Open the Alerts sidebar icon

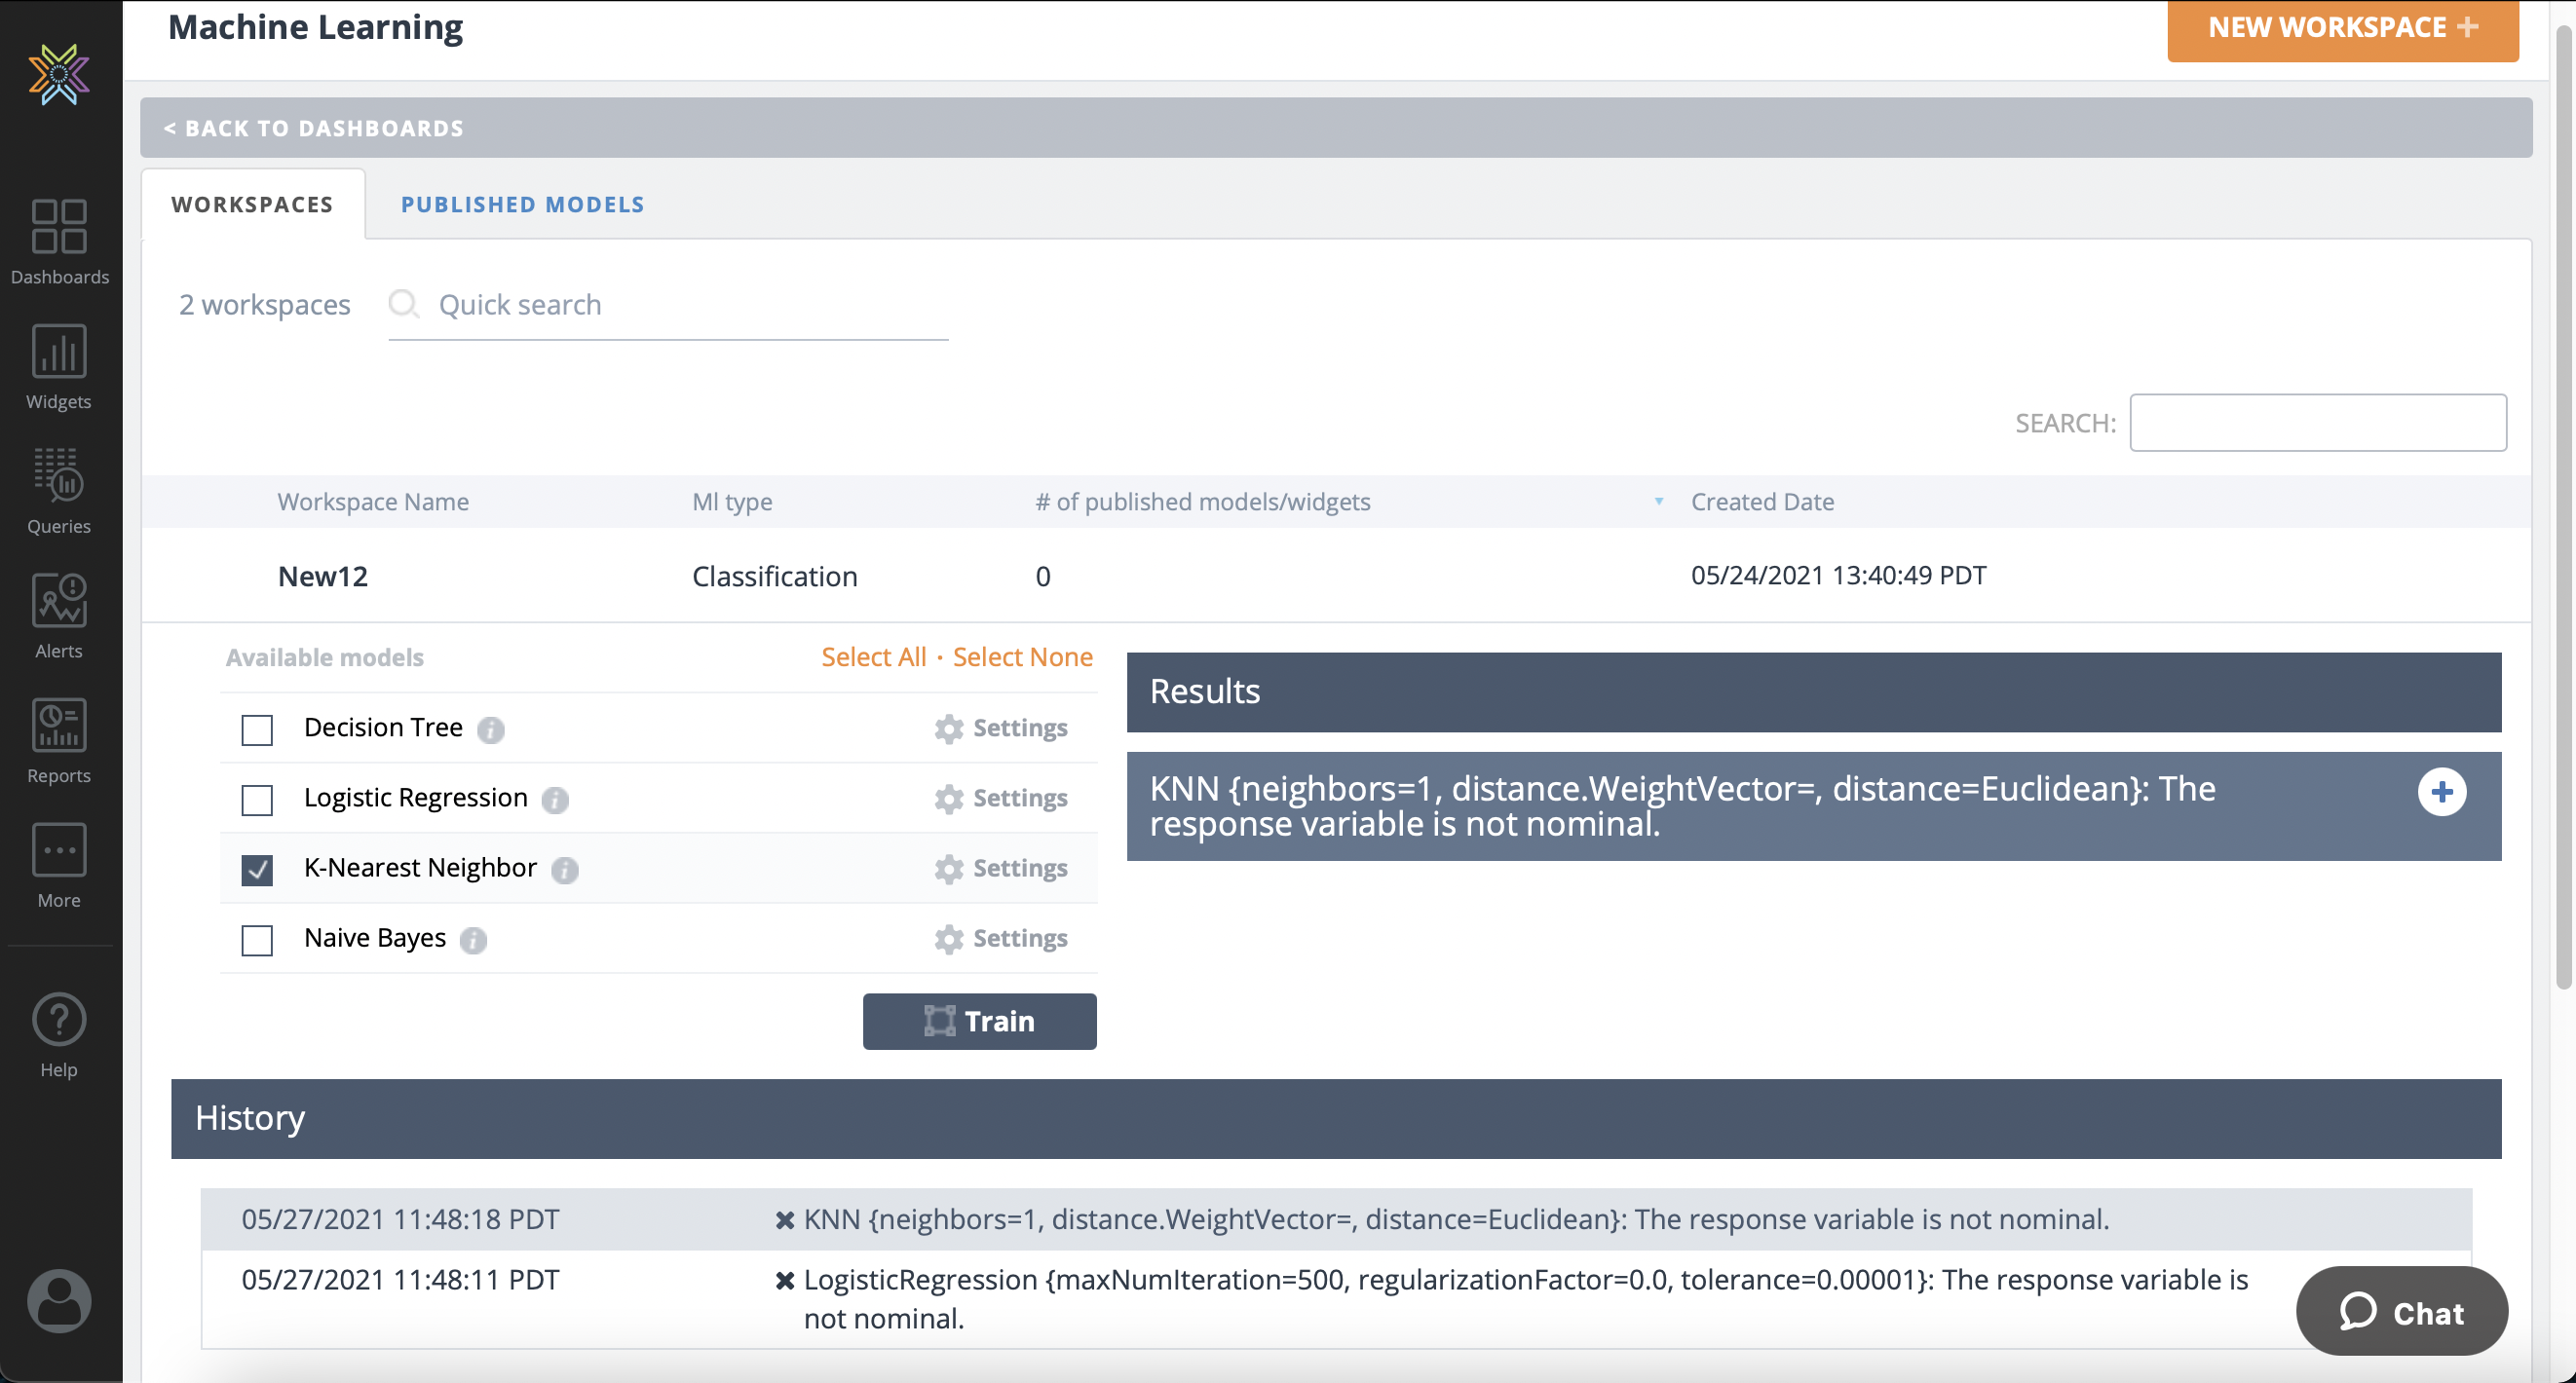click(59, 615)
